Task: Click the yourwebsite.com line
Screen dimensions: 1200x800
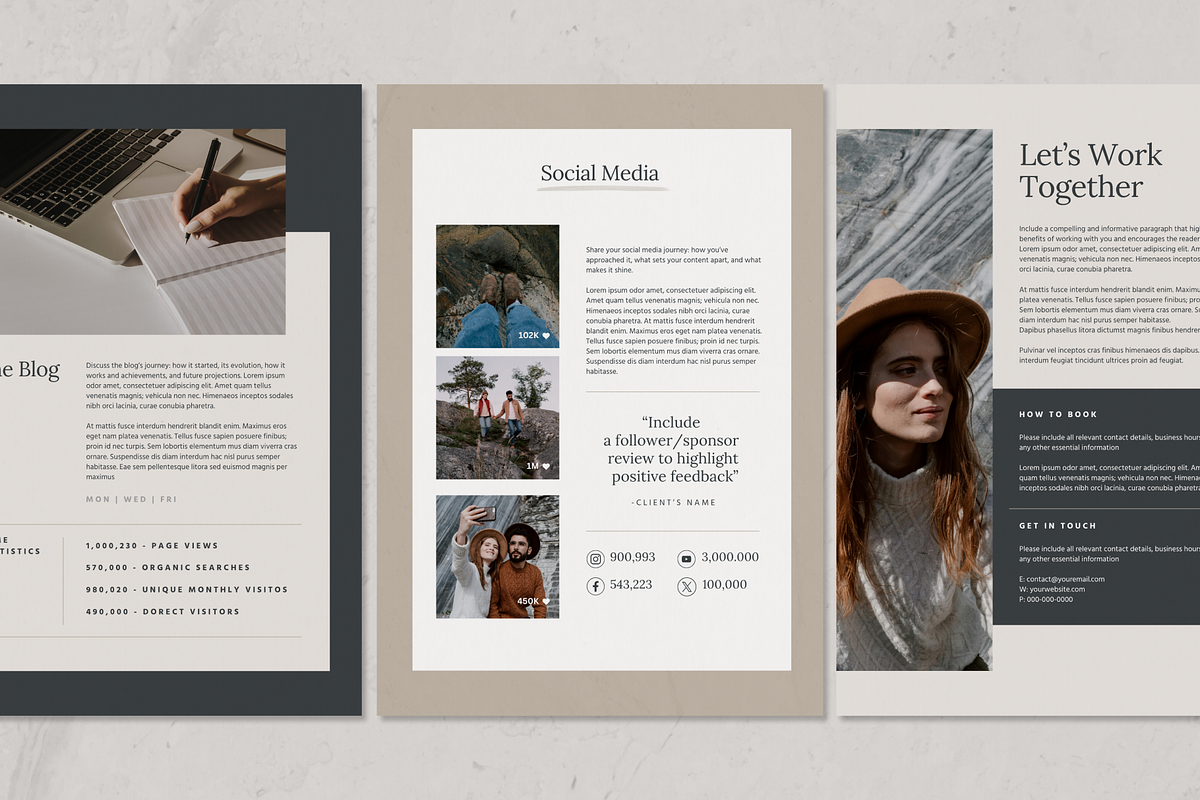Action: (x=1052, y=589)
